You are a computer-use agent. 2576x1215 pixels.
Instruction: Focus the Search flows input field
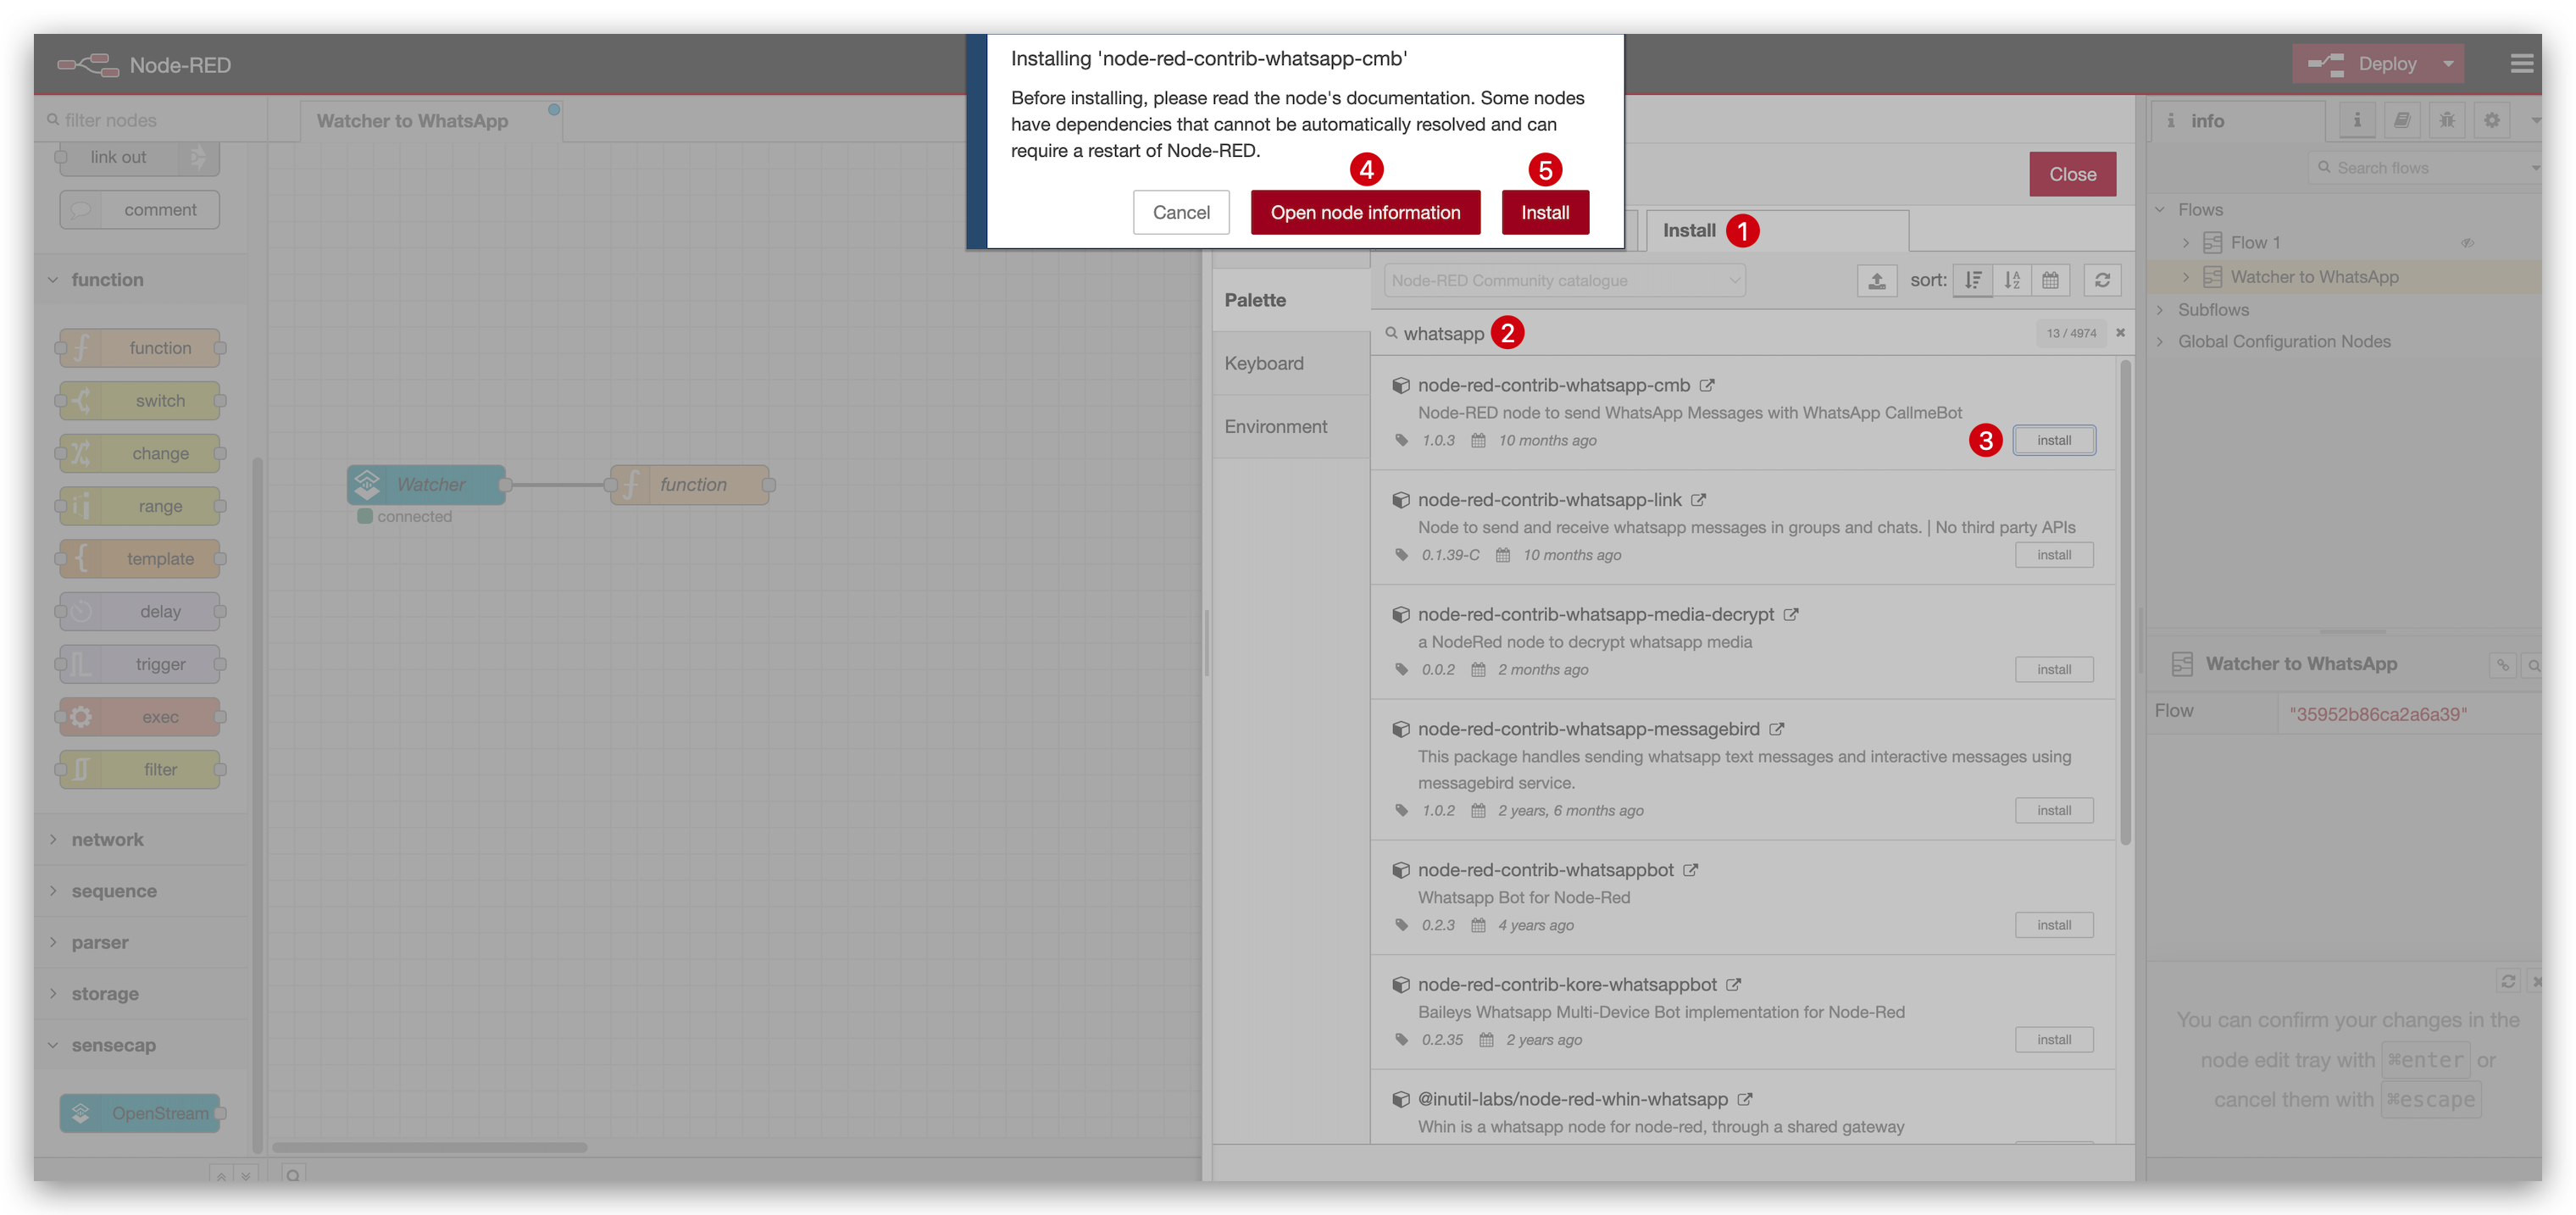(x=2425, y=168)
